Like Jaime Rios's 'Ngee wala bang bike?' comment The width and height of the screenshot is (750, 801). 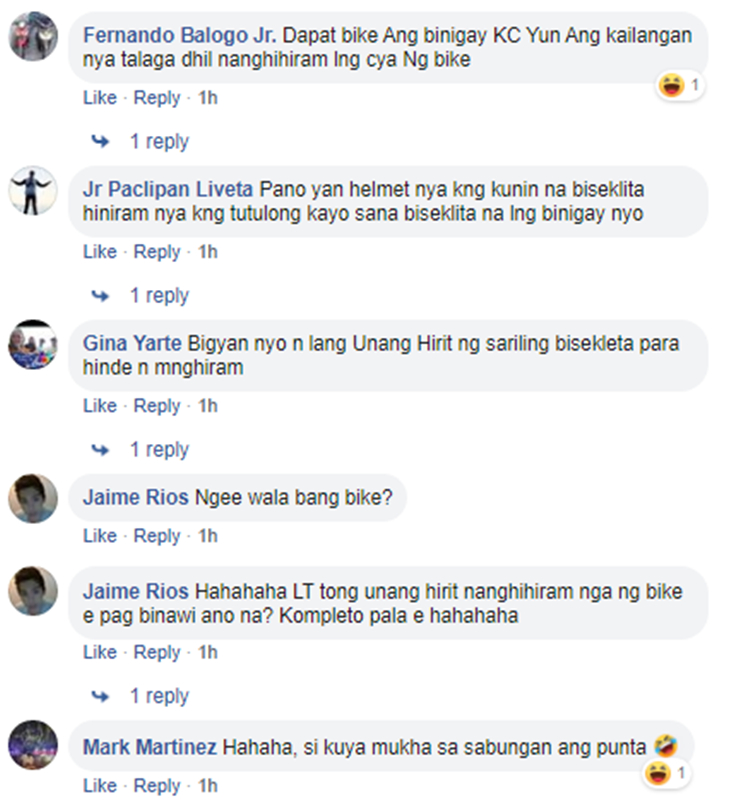click(100, 536)
